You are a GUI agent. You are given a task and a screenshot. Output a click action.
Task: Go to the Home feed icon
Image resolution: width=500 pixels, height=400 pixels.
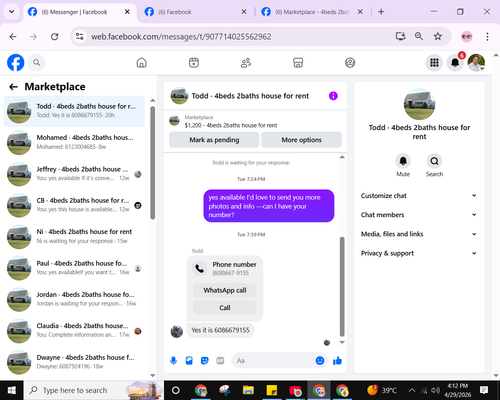click(x=142, y=63)
